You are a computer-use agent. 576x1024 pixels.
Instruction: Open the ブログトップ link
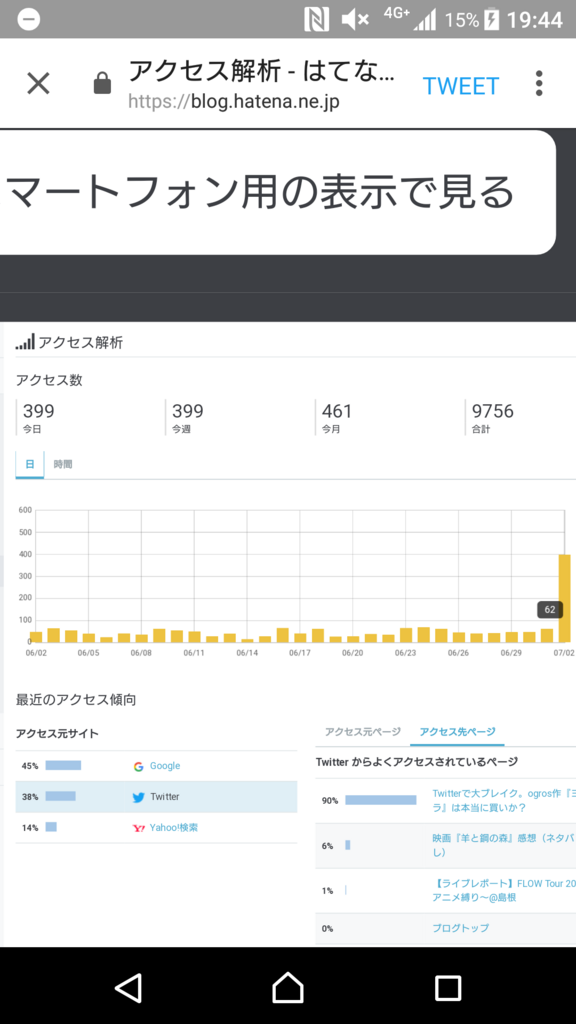click(x=460, y=927)
